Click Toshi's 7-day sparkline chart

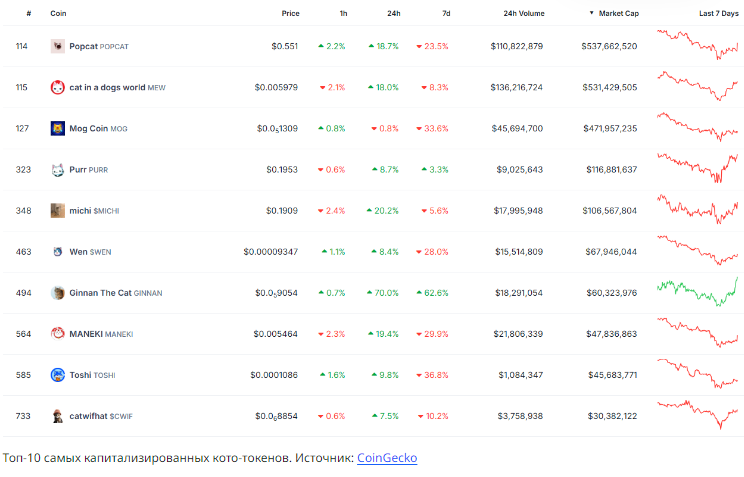pyautogui.click(x=698, y=374)
